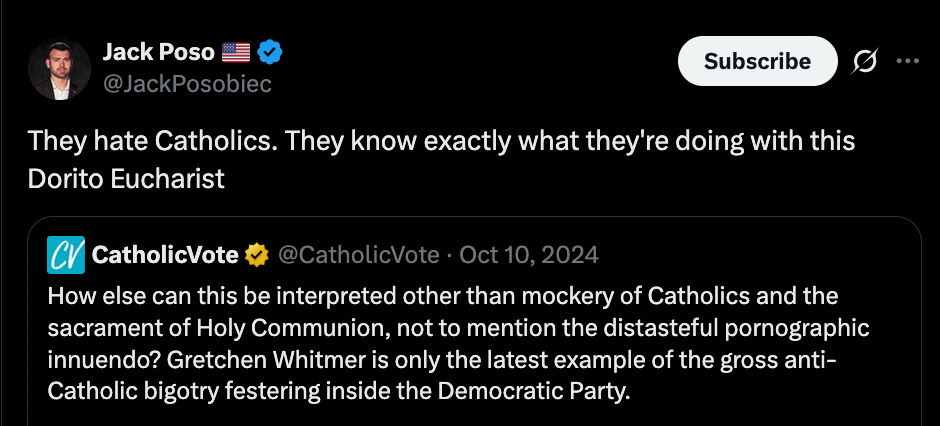Image resolution: width=940 pixels, height=426 pixels.
Task: Click the Grok slashed-circle icon
Action: [862, 61]
